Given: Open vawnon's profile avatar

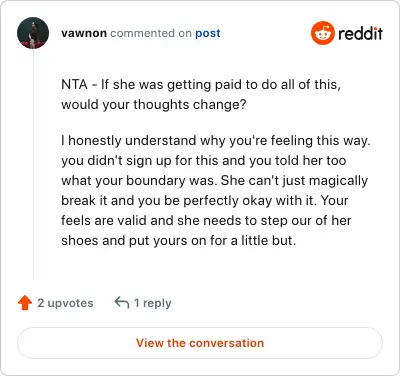Looking at the screenshot, I should (x=33, y=33).
